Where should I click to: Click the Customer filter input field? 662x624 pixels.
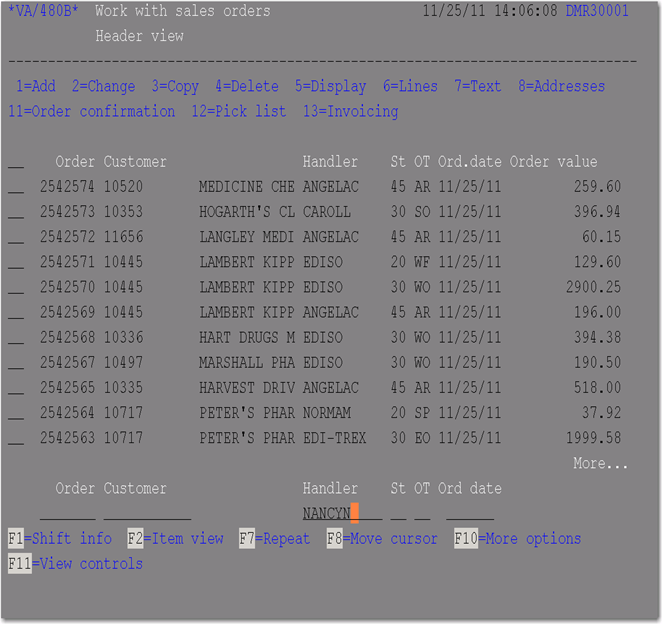pos(147,513)
